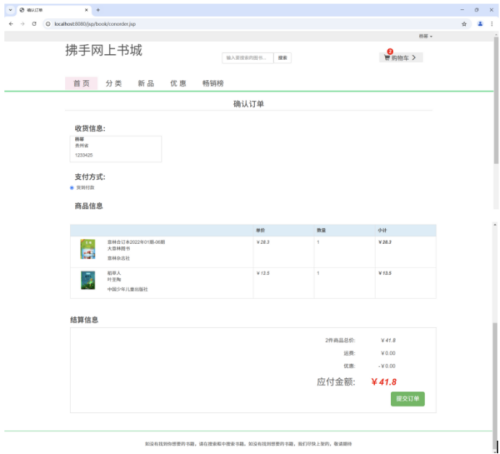Open a new browser tab
Screen dimensions: 500x454
pos(98,10)
